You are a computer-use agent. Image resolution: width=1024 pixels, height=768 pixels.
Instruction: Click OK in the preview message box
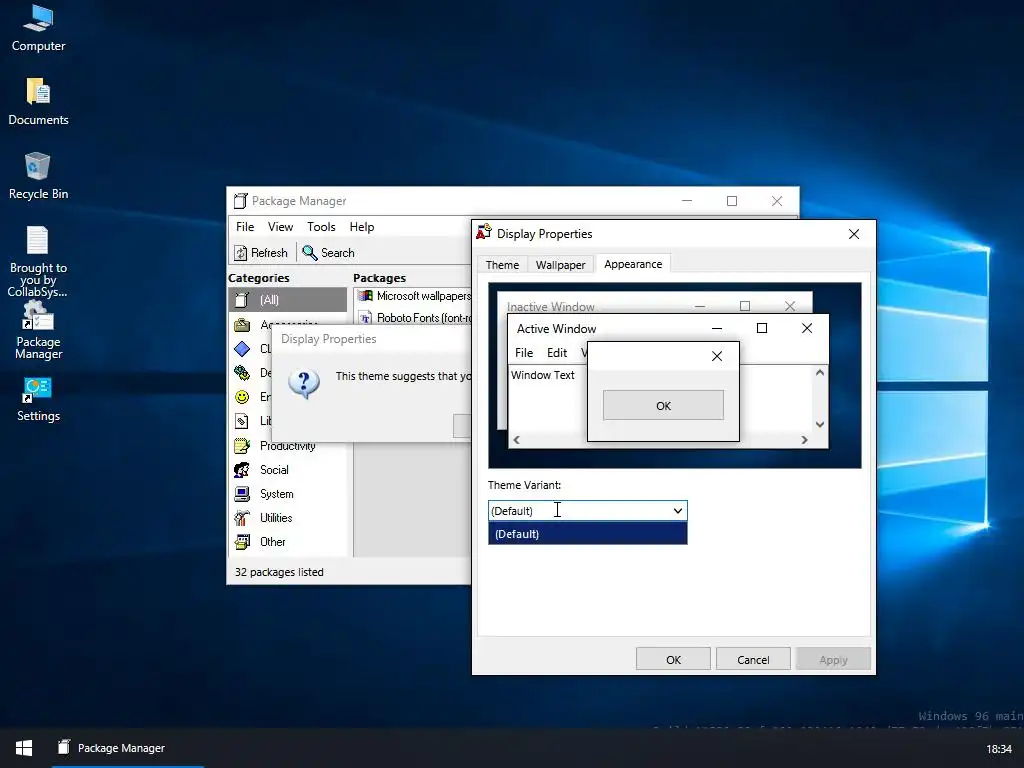[664, 406]
